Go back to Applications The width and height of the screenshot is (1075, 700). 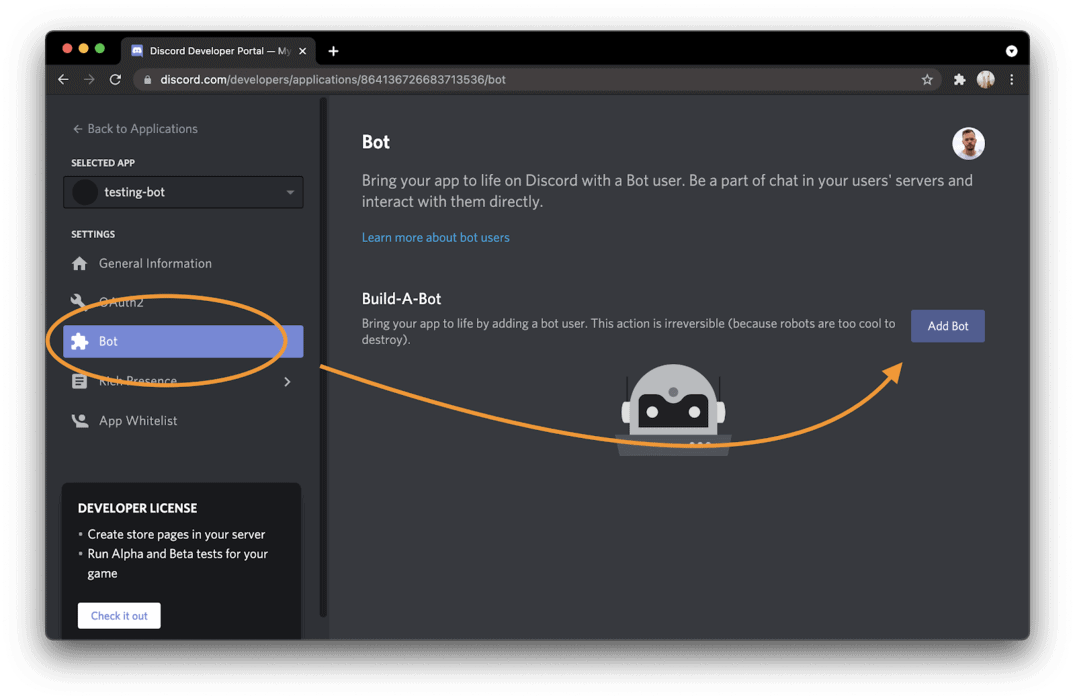click(x=135, y=129)
